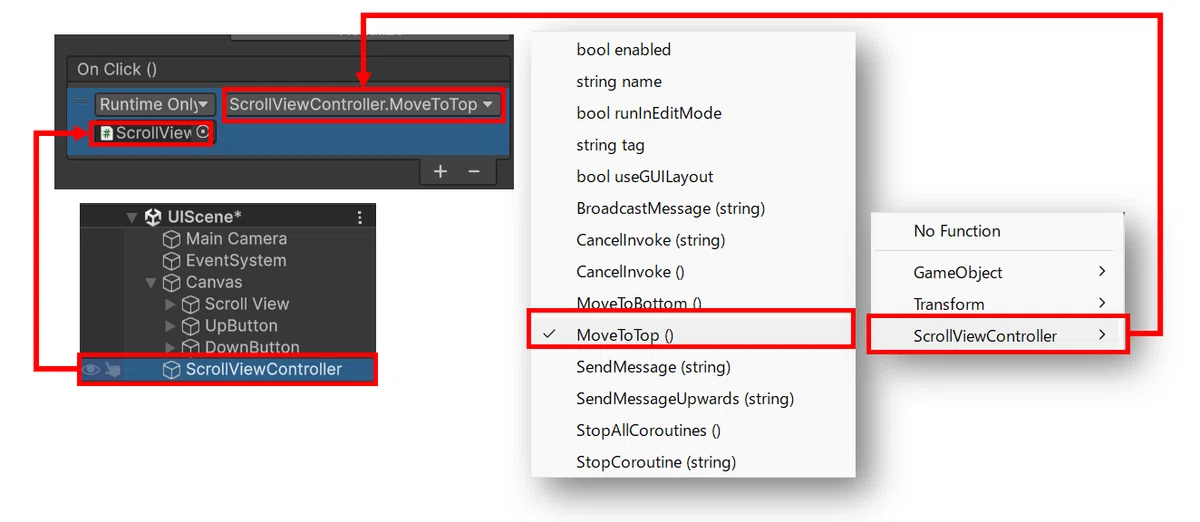
Task: Click the pickability hand icon for ScrollViewController
Action: click(x=112, y=369)
